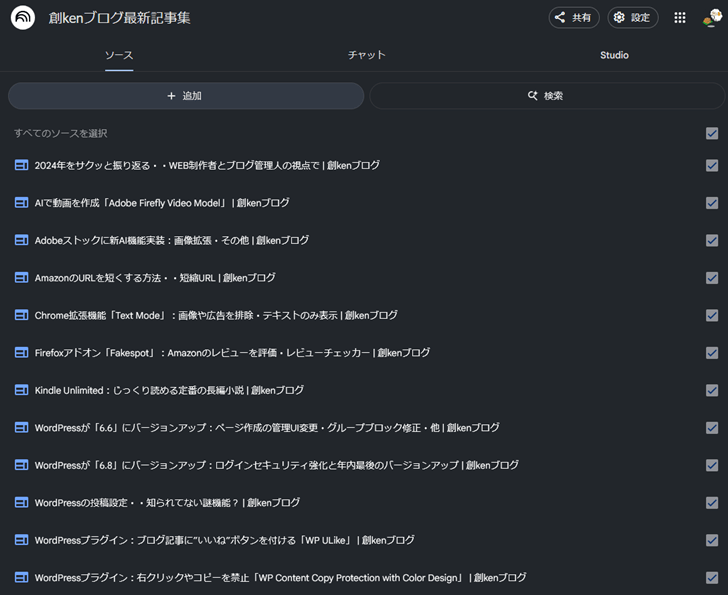Uncheck the WordPressの投稿設定 source
The height and width of the screenshot is (595, 728).
pyautogui.click(x=712, y=503)
